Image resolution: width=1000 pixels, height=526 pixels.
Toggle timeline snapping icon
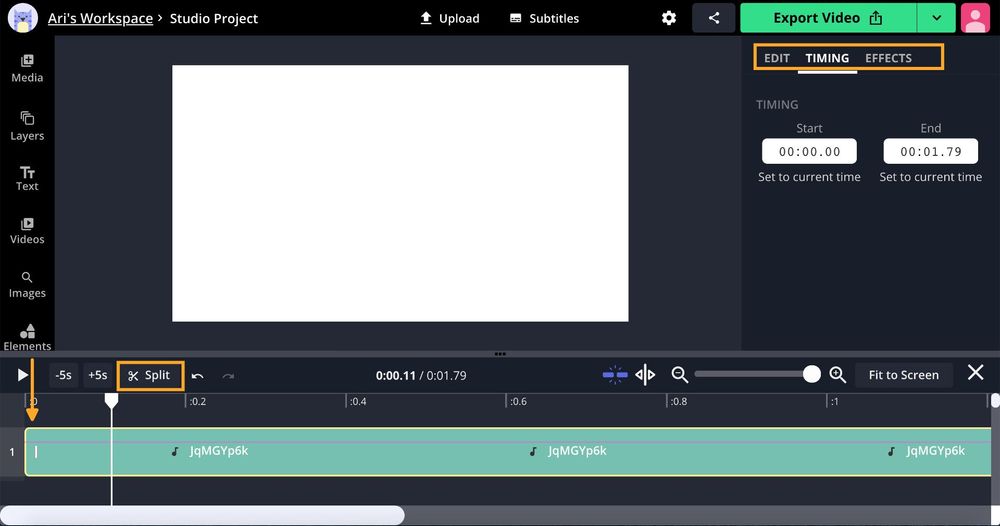(615, 375)
